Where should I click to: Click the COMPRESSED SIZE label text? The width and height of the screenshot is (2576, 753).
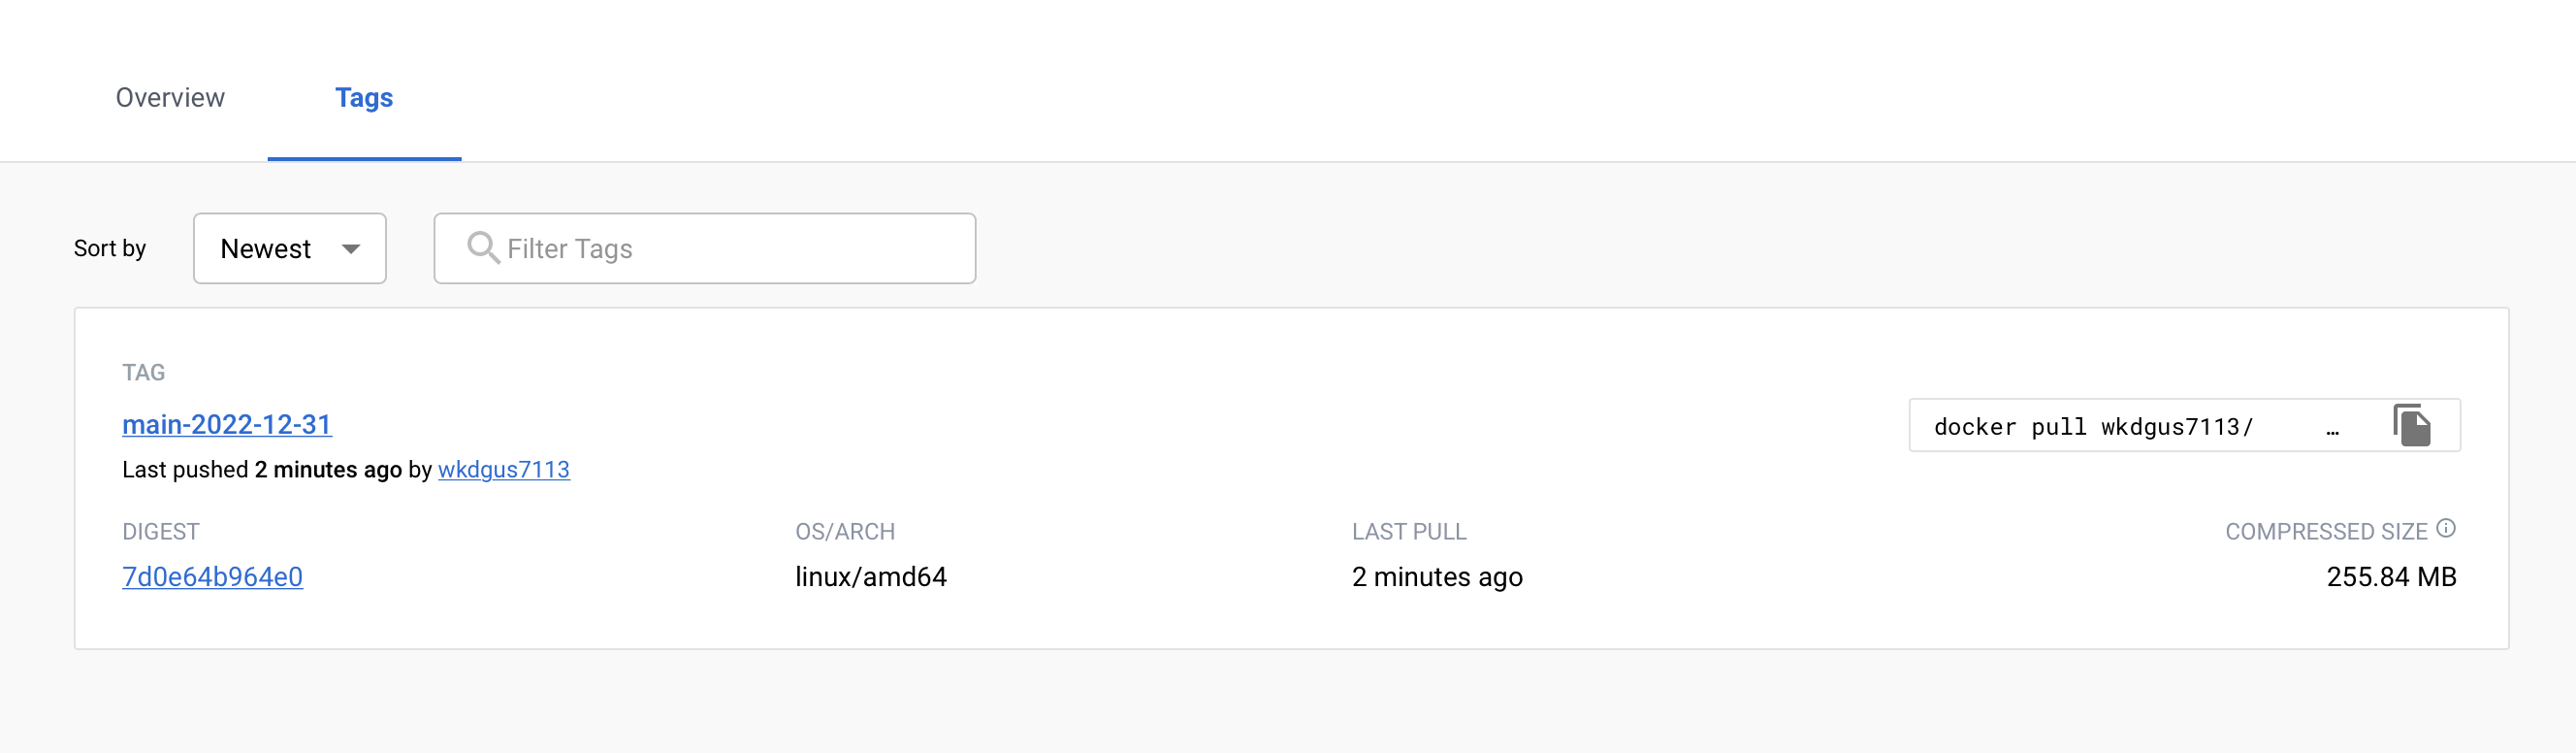tap(2326, 532)
